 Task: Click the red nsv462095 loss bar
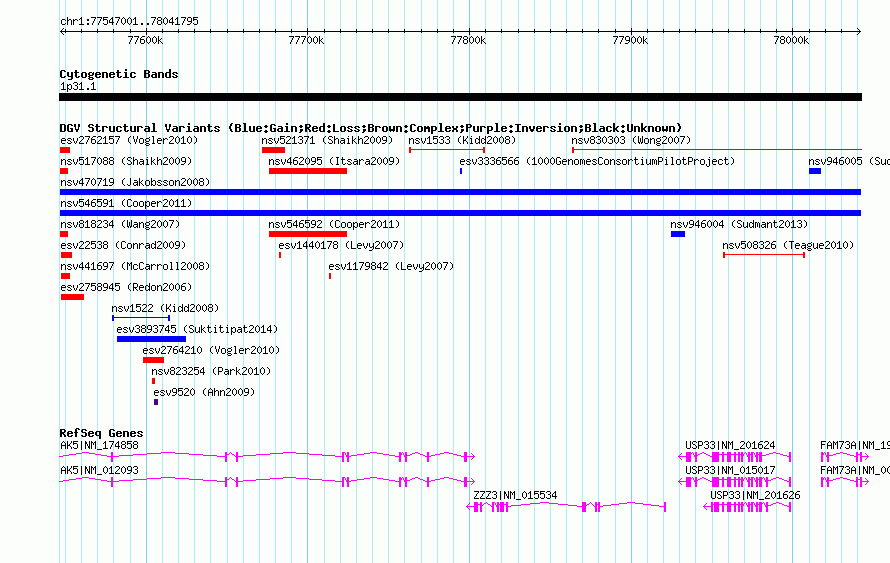tap(308, 171)
